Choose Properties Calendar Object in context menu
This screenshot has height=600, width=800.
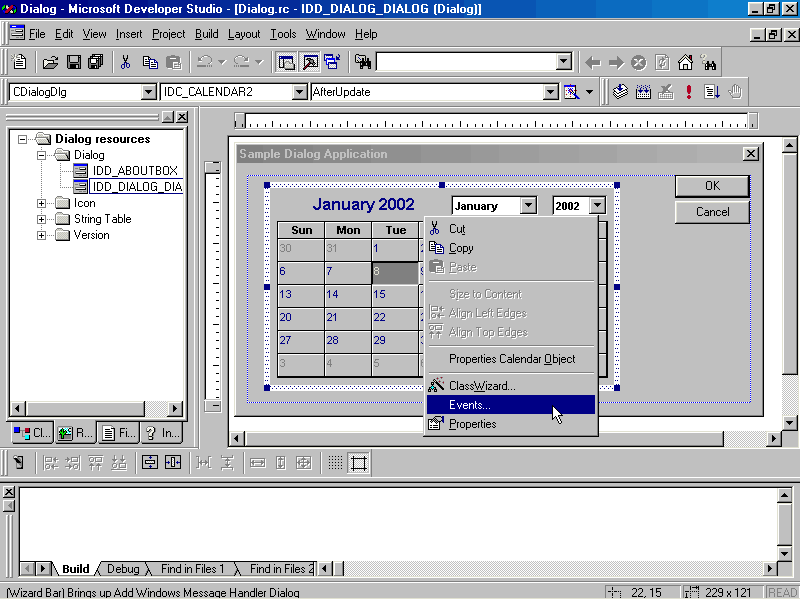pyautogui.click(x=511, y=359)
